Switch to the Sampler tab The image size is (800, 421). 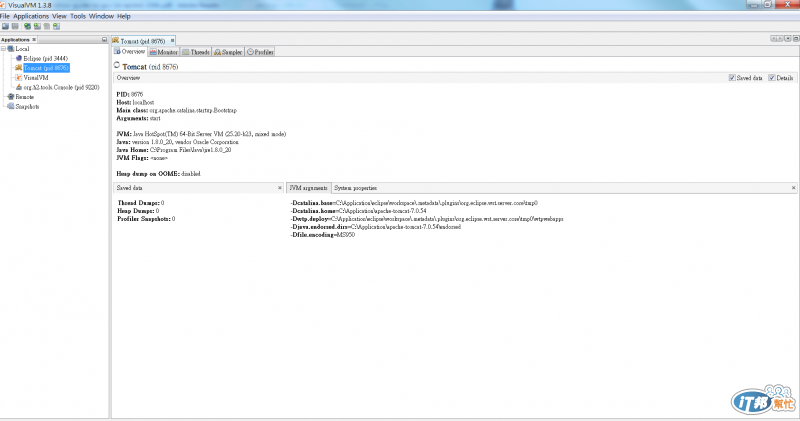pyautogui.click(x=228, y=52)
